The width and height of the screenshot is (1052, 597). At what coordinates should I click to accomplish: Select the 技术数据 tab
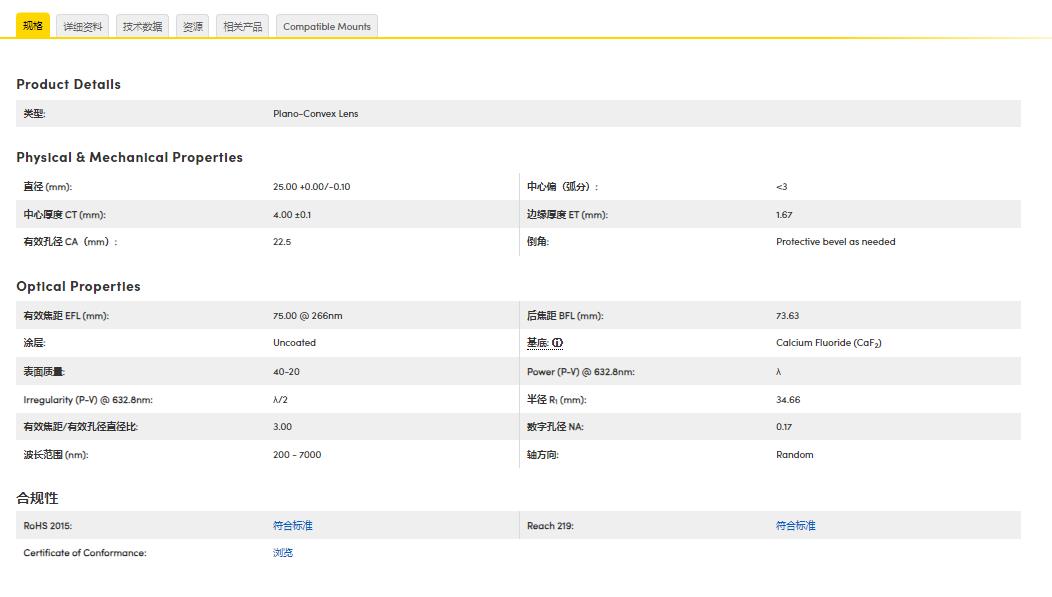(142, 27)
